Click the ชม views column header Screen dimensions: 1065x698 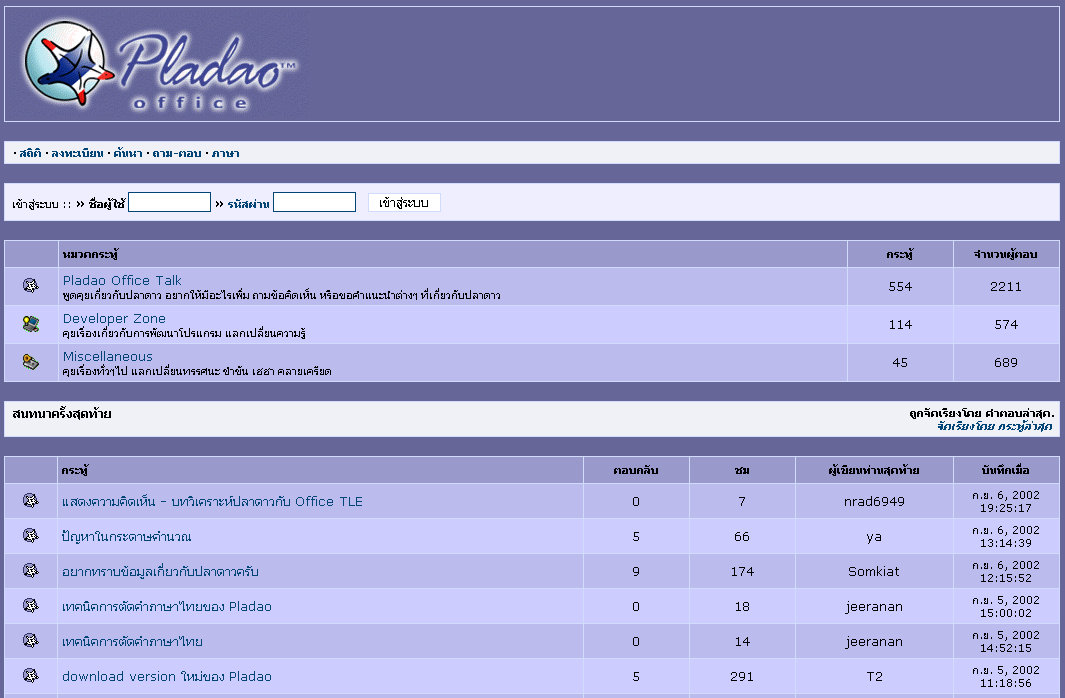click(742, 470)
